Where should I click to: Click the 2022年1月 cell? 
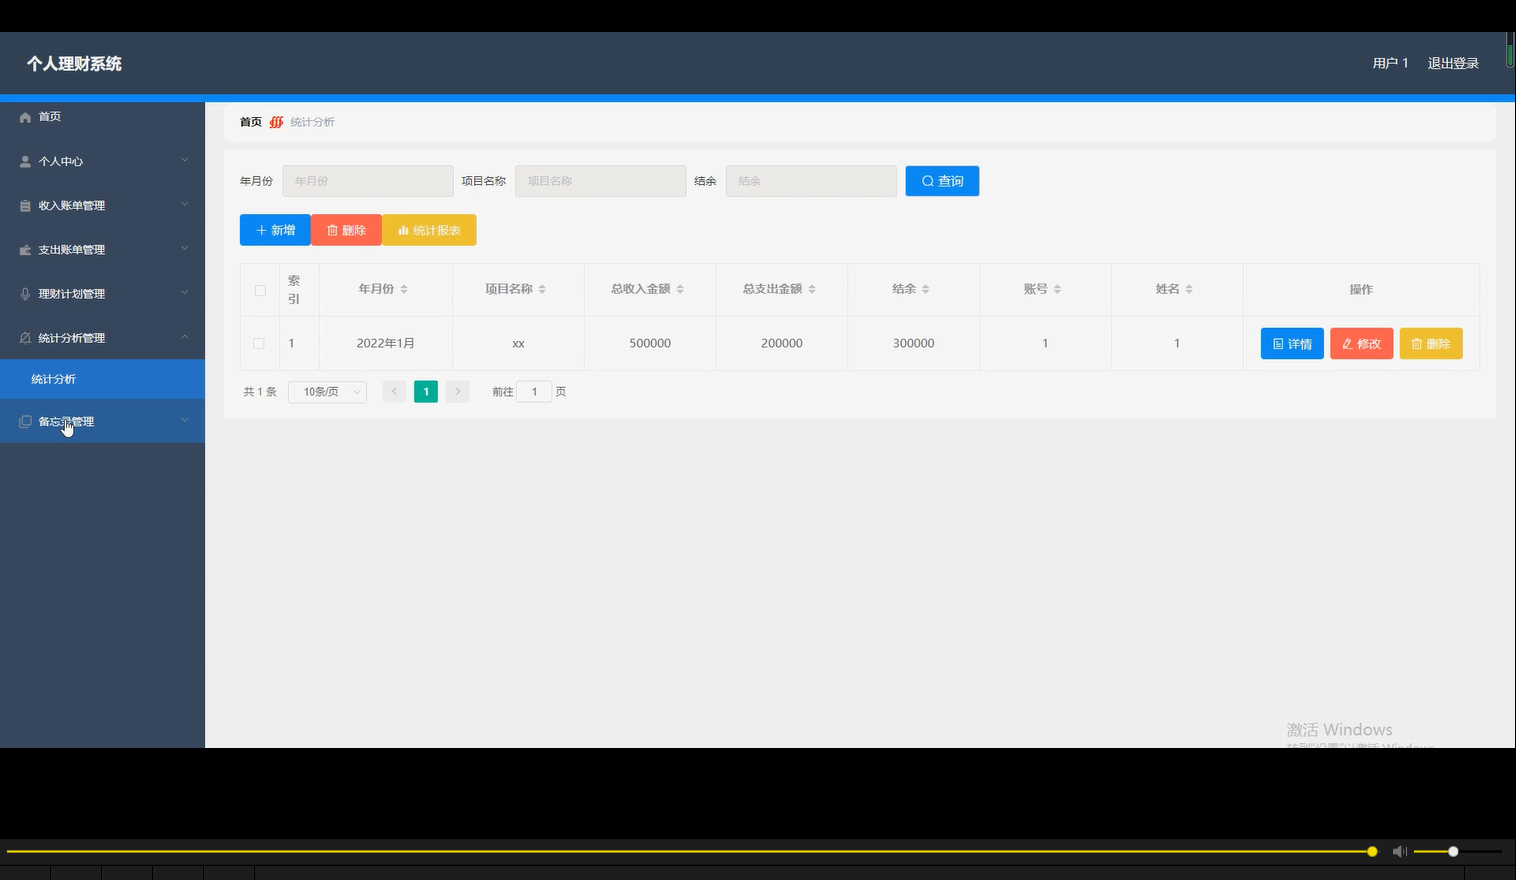386,343
